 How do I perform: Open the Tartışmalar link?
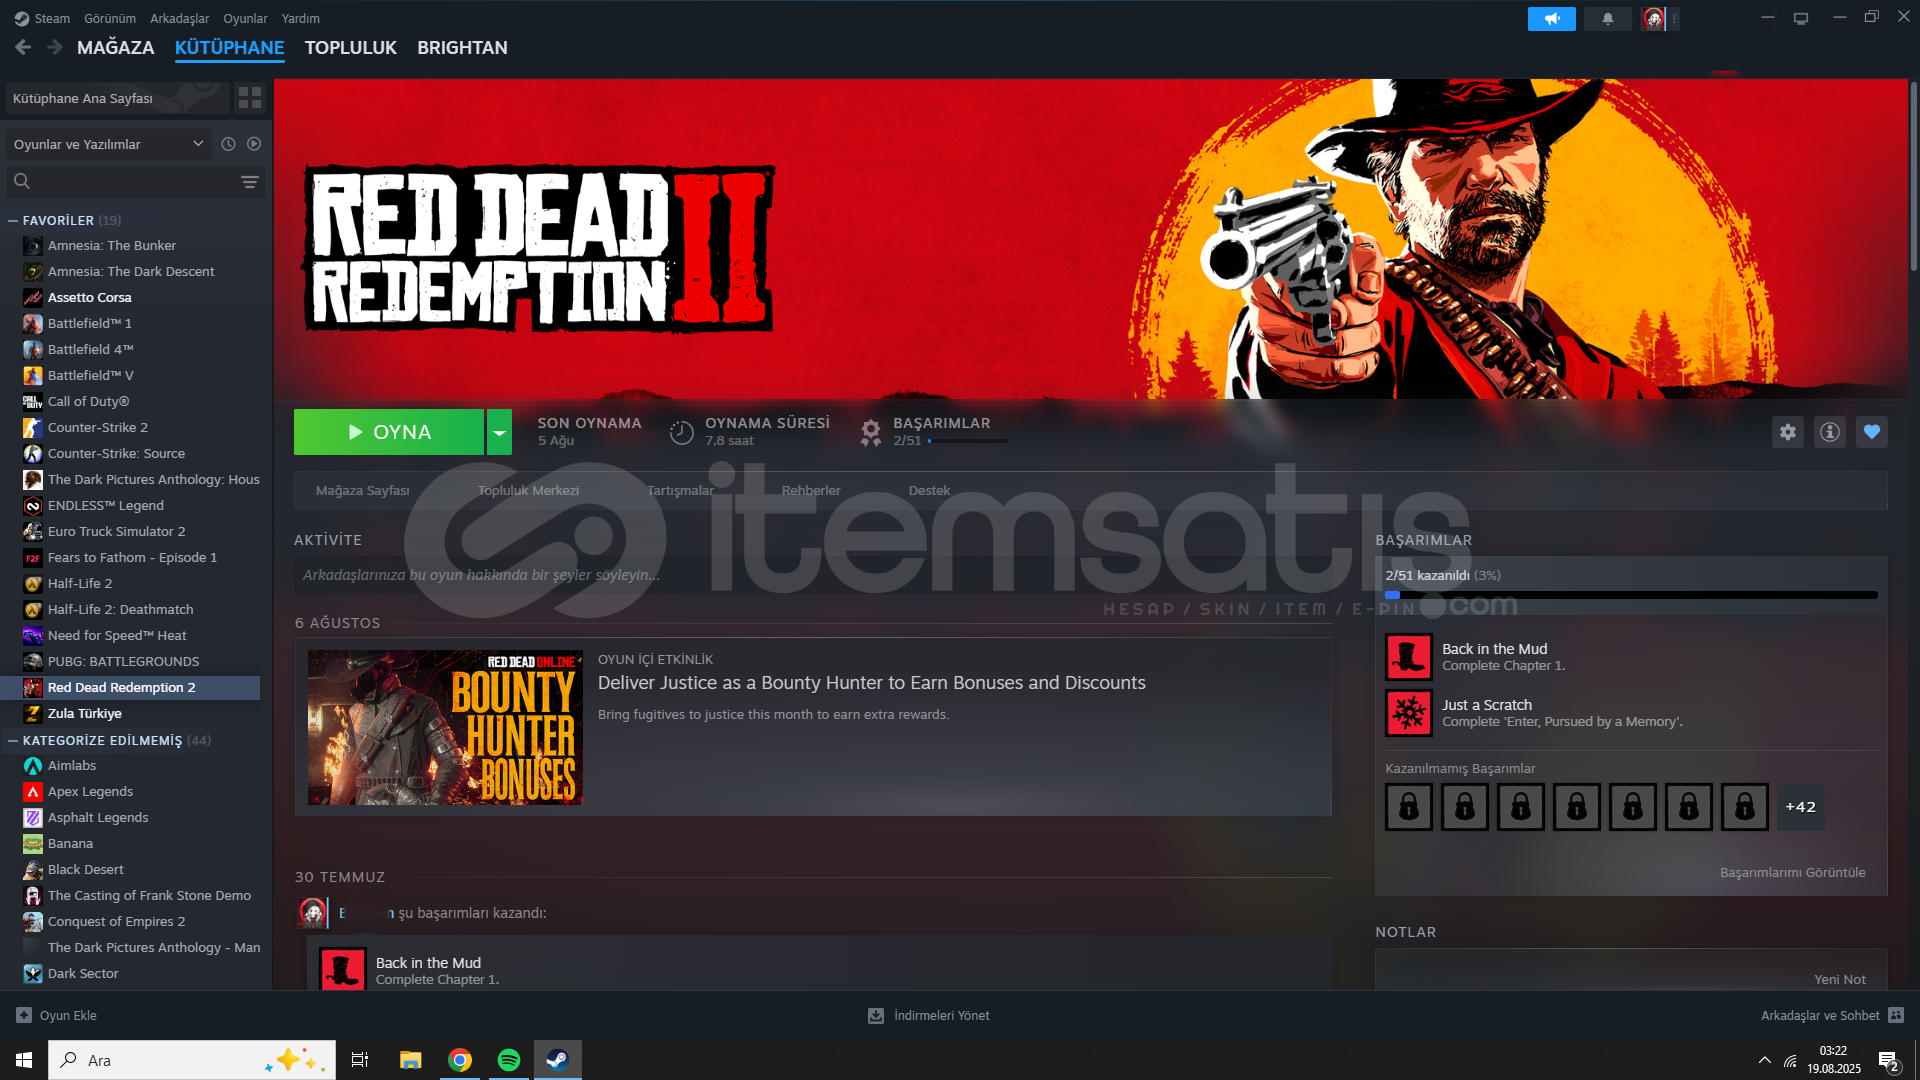(680, 490)
